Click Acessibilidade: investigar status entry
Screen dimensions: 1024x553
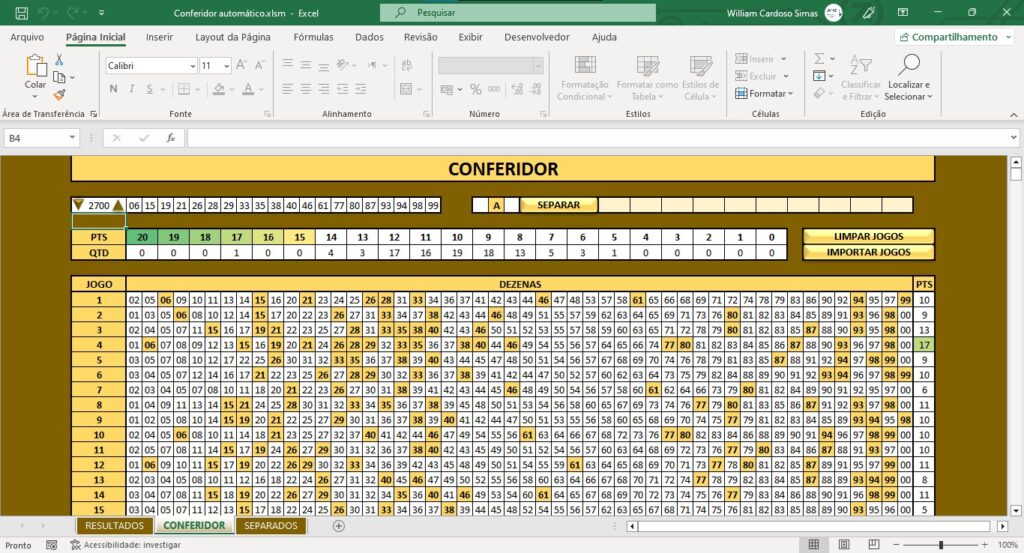coord(125,545)
